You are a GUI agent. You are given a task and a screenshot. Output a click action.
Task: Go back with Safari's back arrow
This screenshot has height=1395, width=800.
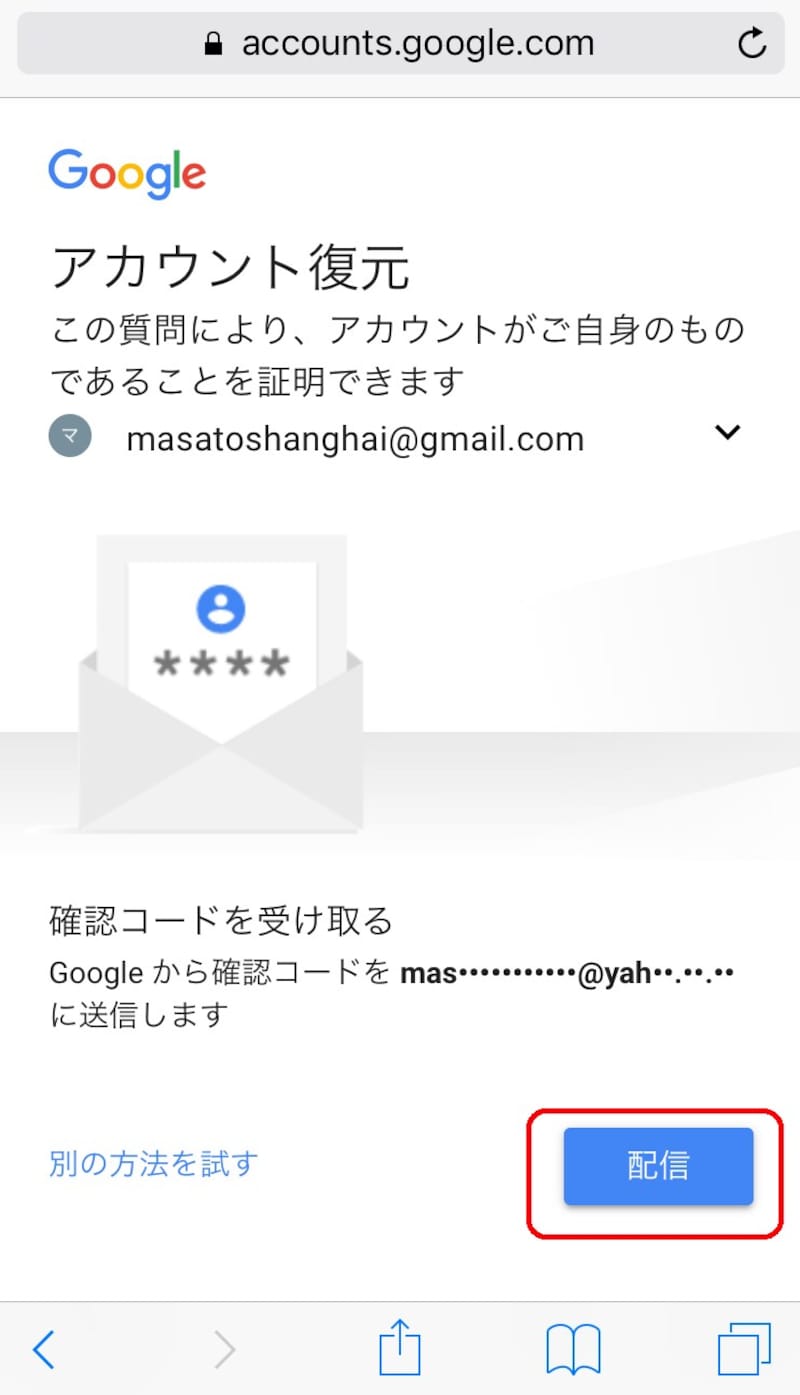(x=43, y=1349)
